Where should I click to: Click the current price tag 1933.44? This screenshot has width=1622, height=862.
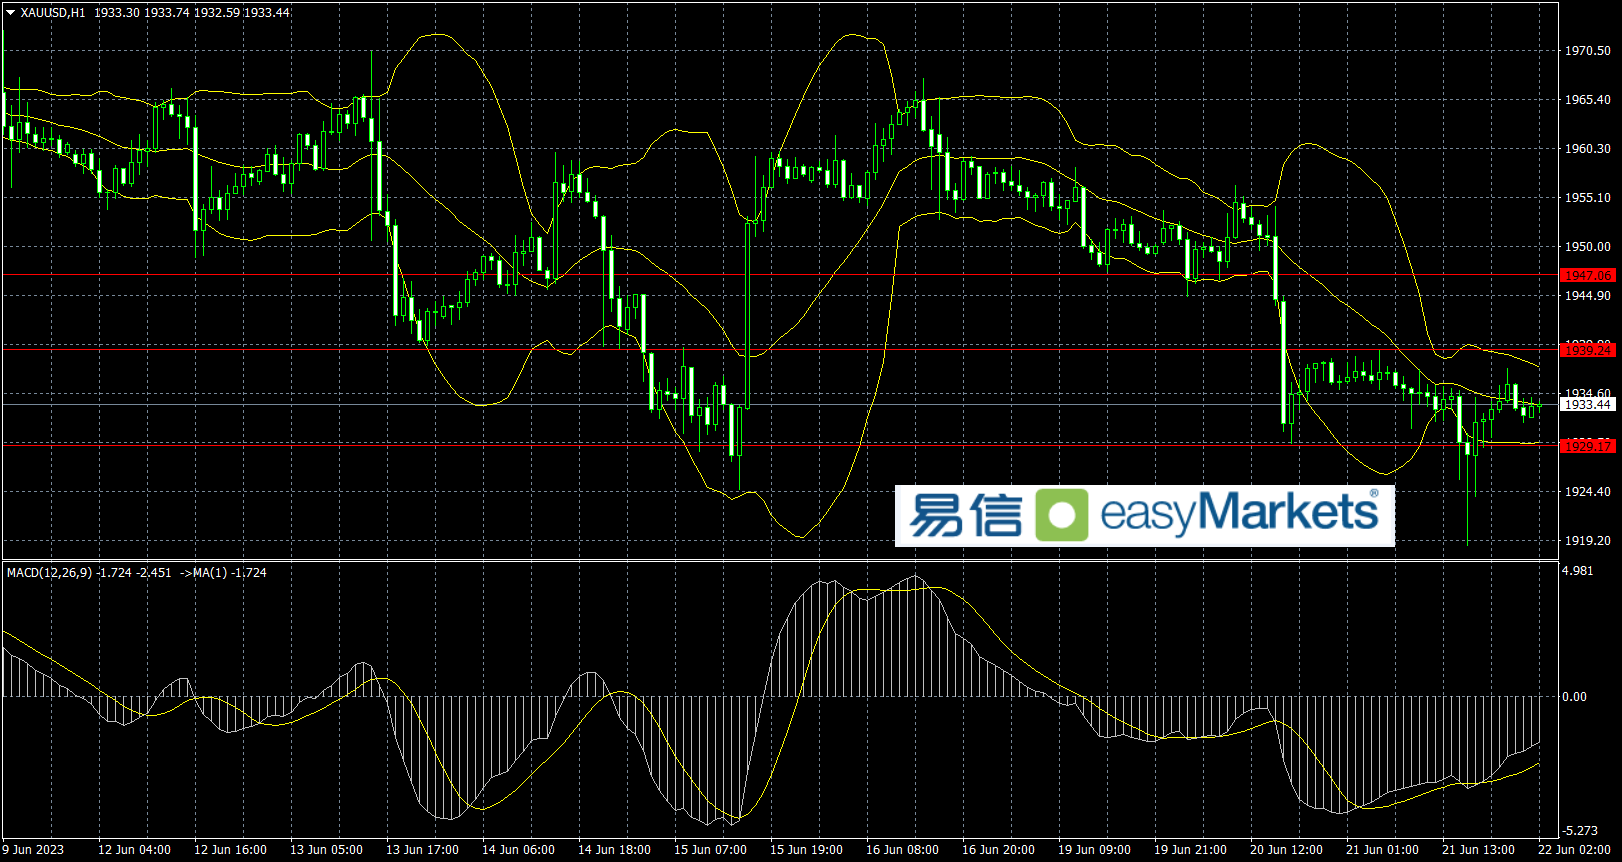pos(1588,405)
